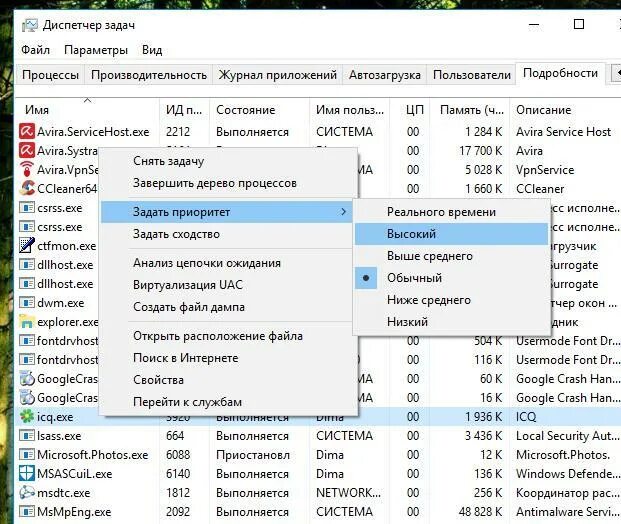
Task: Click the Task Manager title bar icon
Action: click(x=30, y=25)
